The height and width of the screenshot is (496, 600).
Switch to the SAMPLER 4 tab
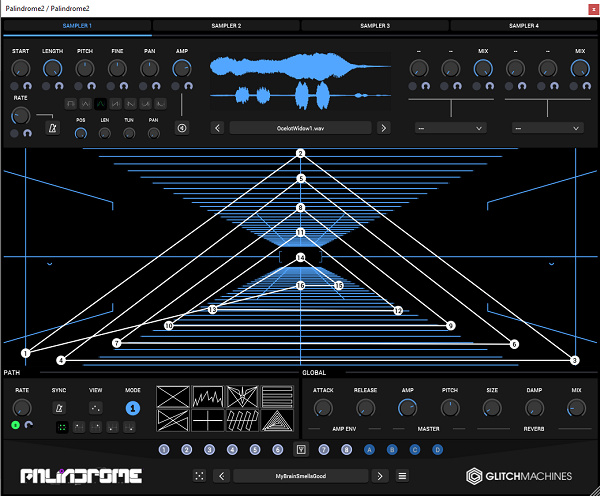523,26
